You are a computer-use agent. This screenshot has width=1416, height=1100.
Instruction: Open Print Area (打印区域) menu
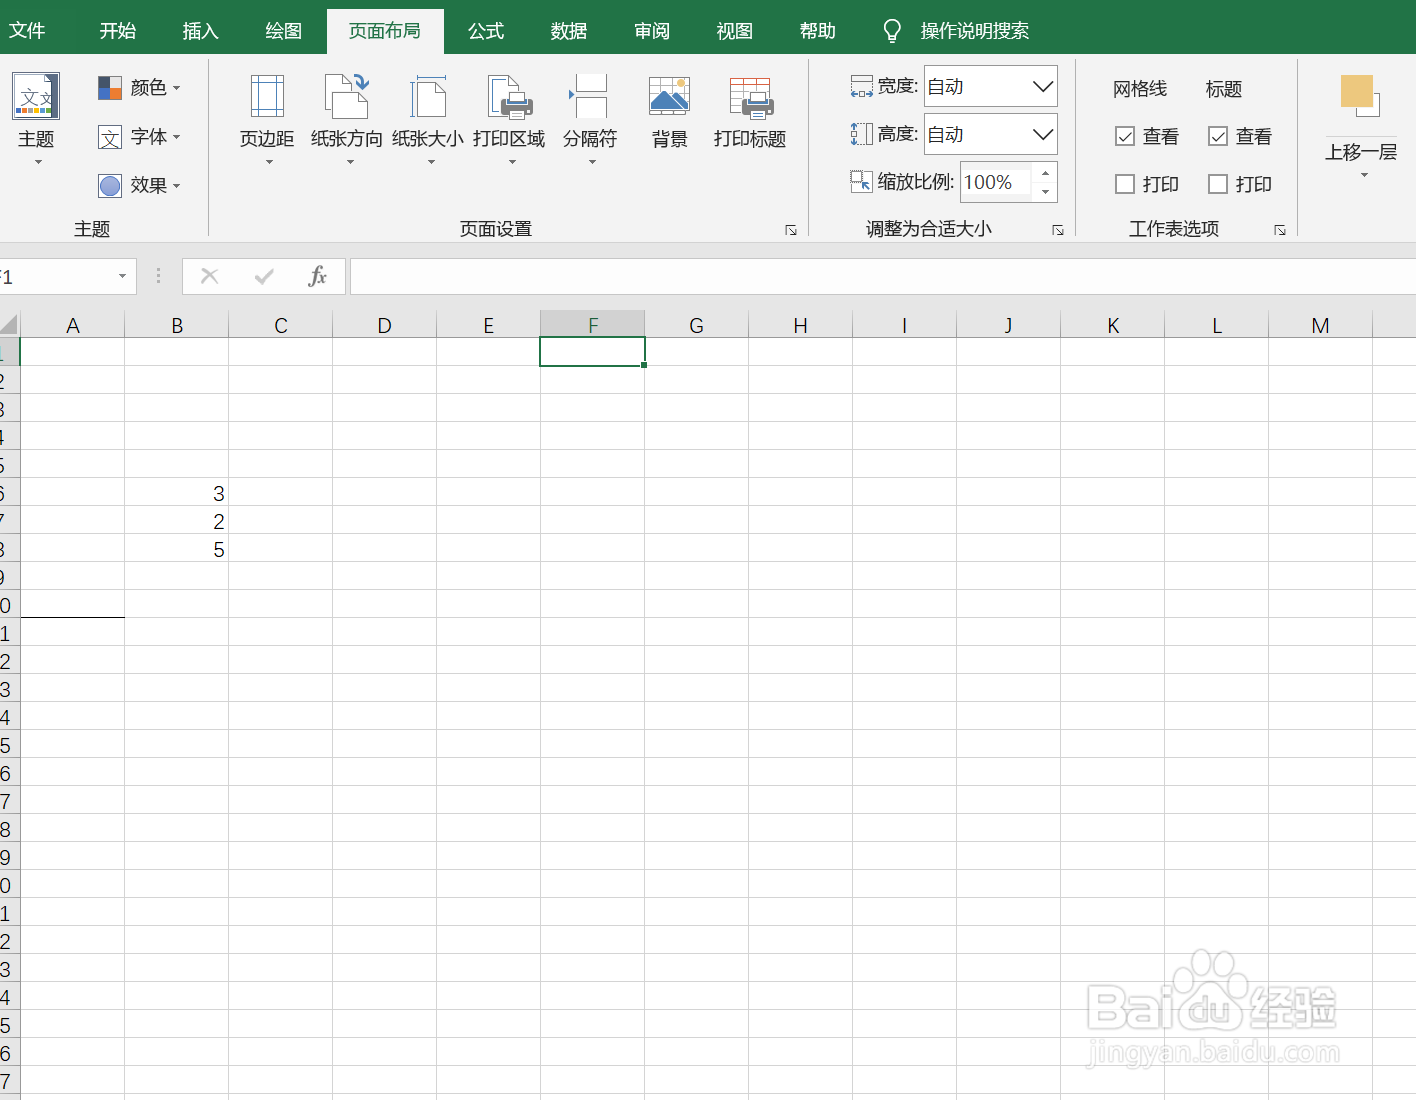pyautogui.click(x=509, y=118)
